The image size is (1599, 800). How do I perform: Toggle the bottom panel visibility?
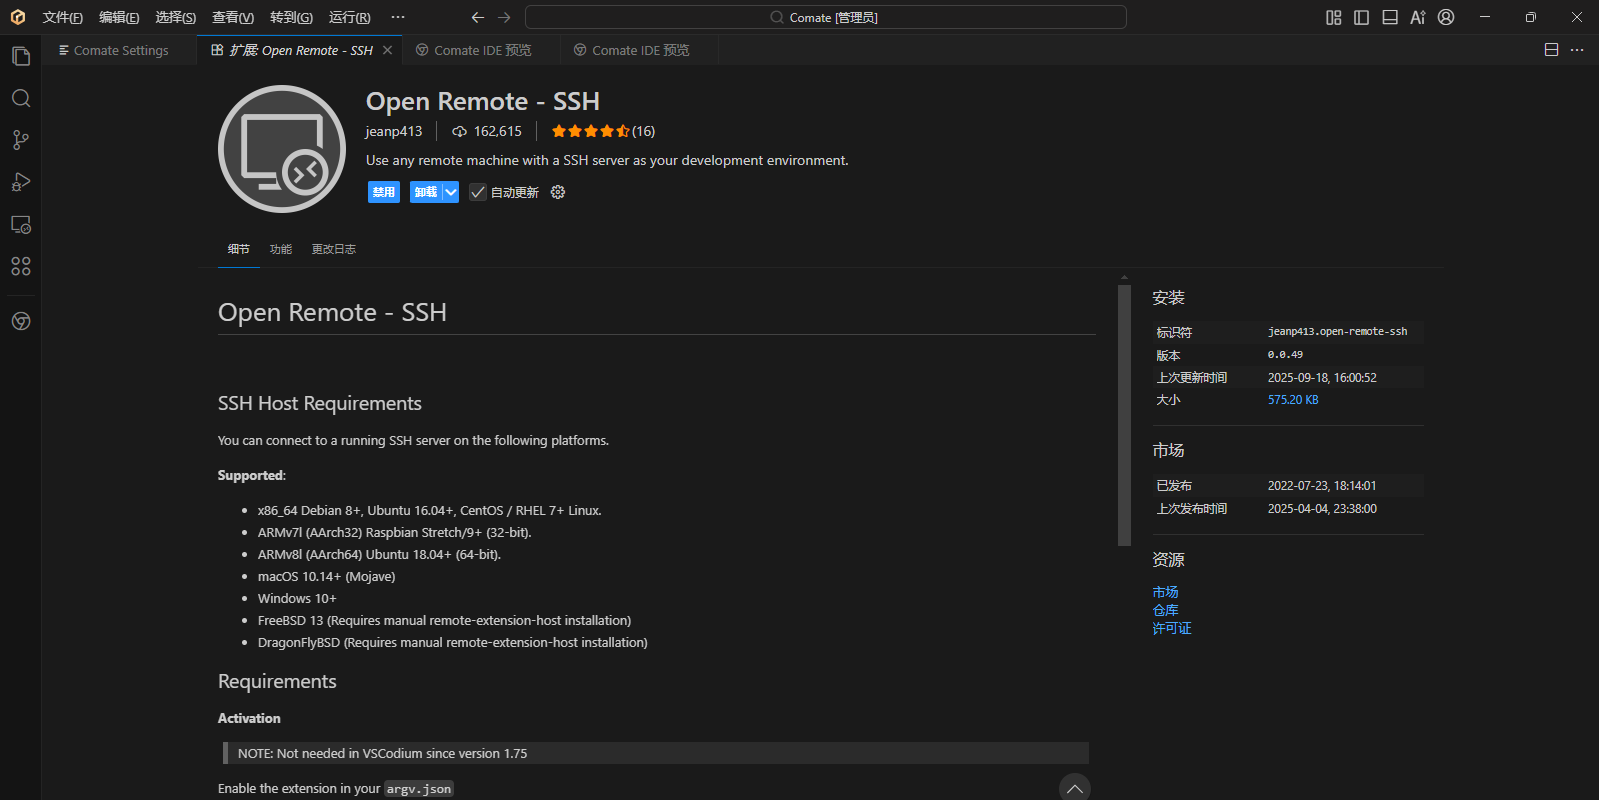[1390, 17]
